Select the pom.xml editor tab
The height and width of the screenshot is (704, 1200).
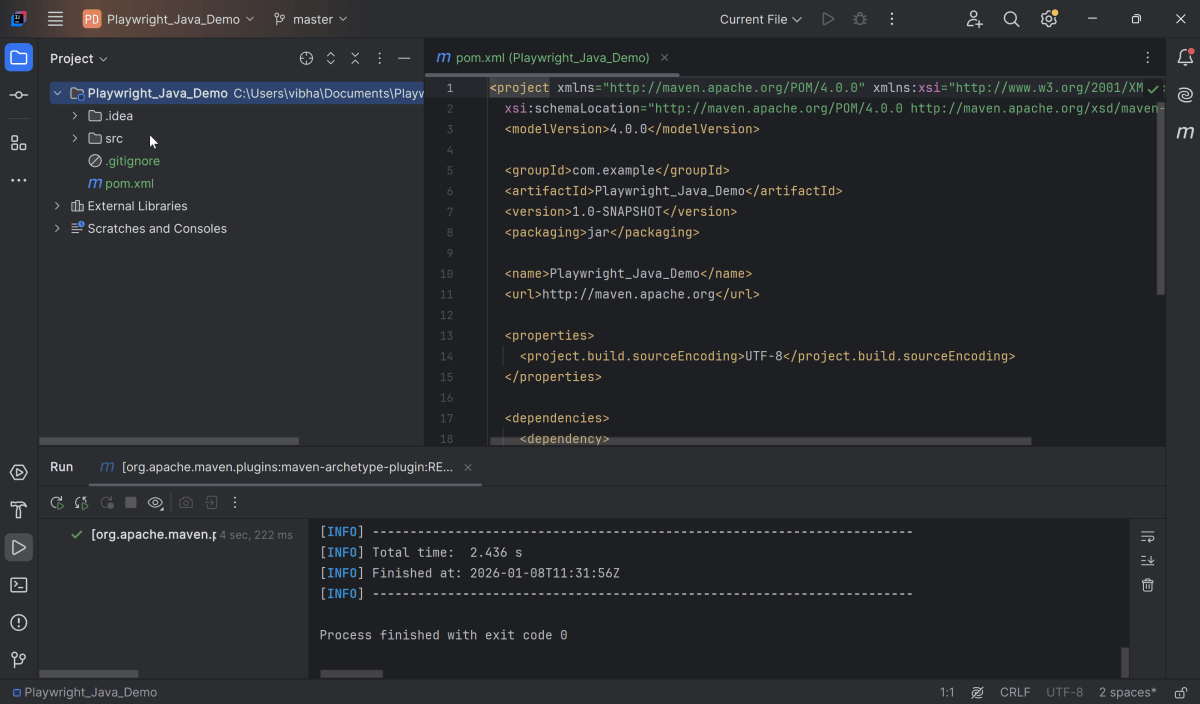coord(552,58)
